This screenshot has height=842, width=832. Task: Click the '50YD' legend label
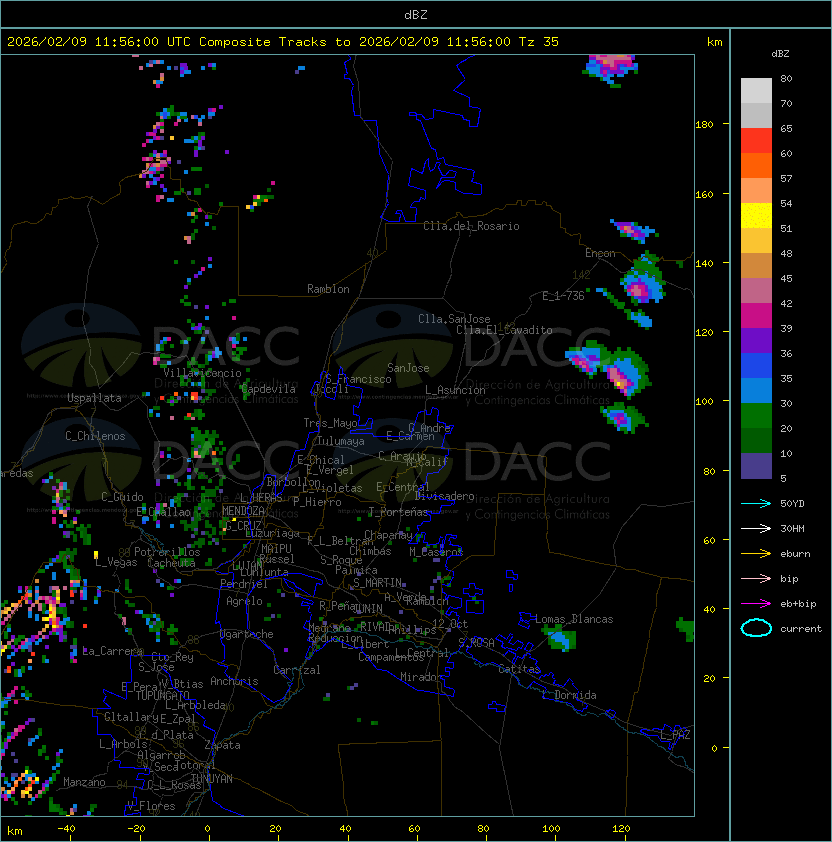(x=792, y=503)
